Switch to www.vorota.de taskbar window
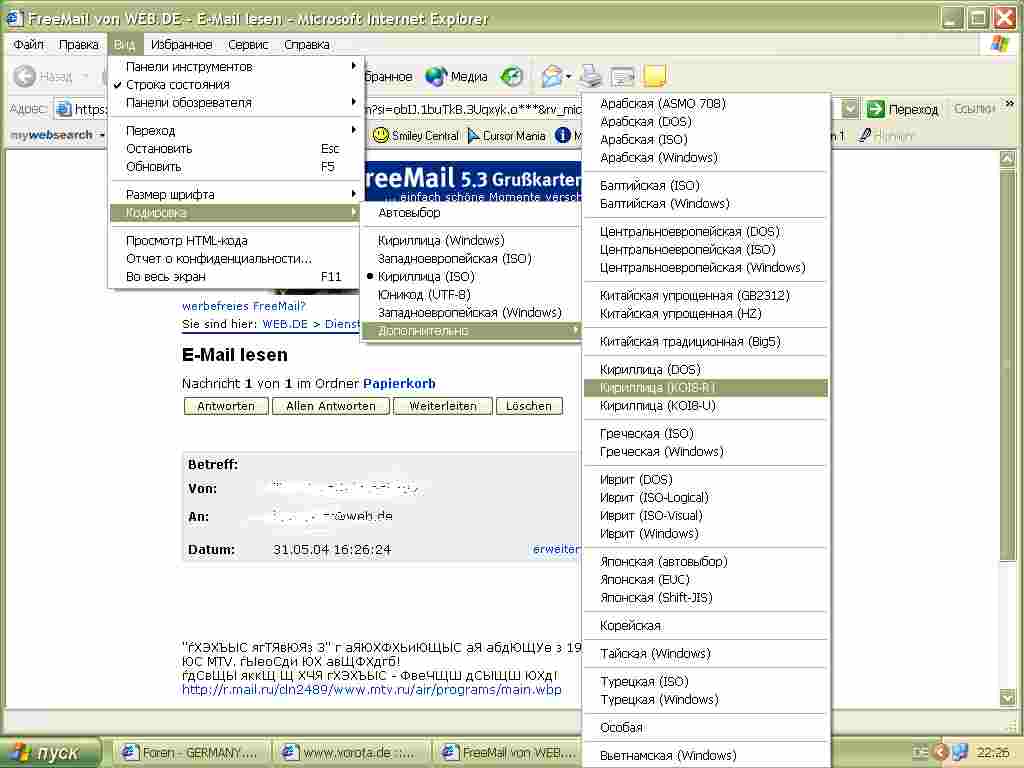Viewport: 1024px width, 768px height. click(349, 753)
